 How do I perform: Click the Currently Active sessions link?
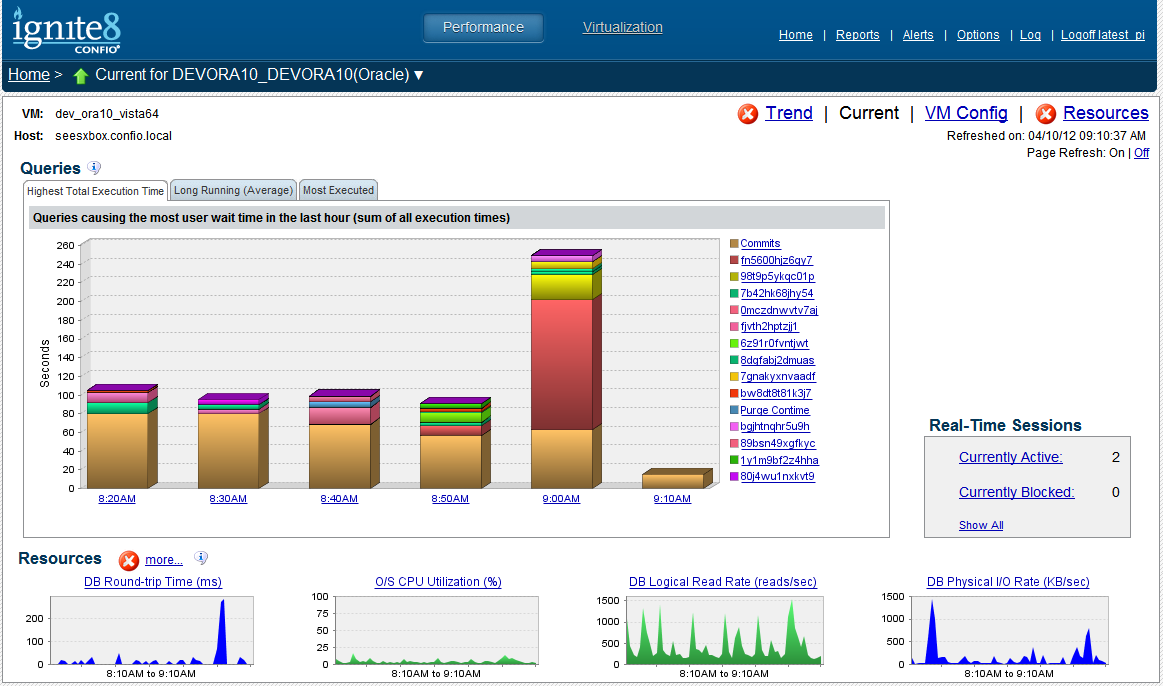(x=1010, y=457)
